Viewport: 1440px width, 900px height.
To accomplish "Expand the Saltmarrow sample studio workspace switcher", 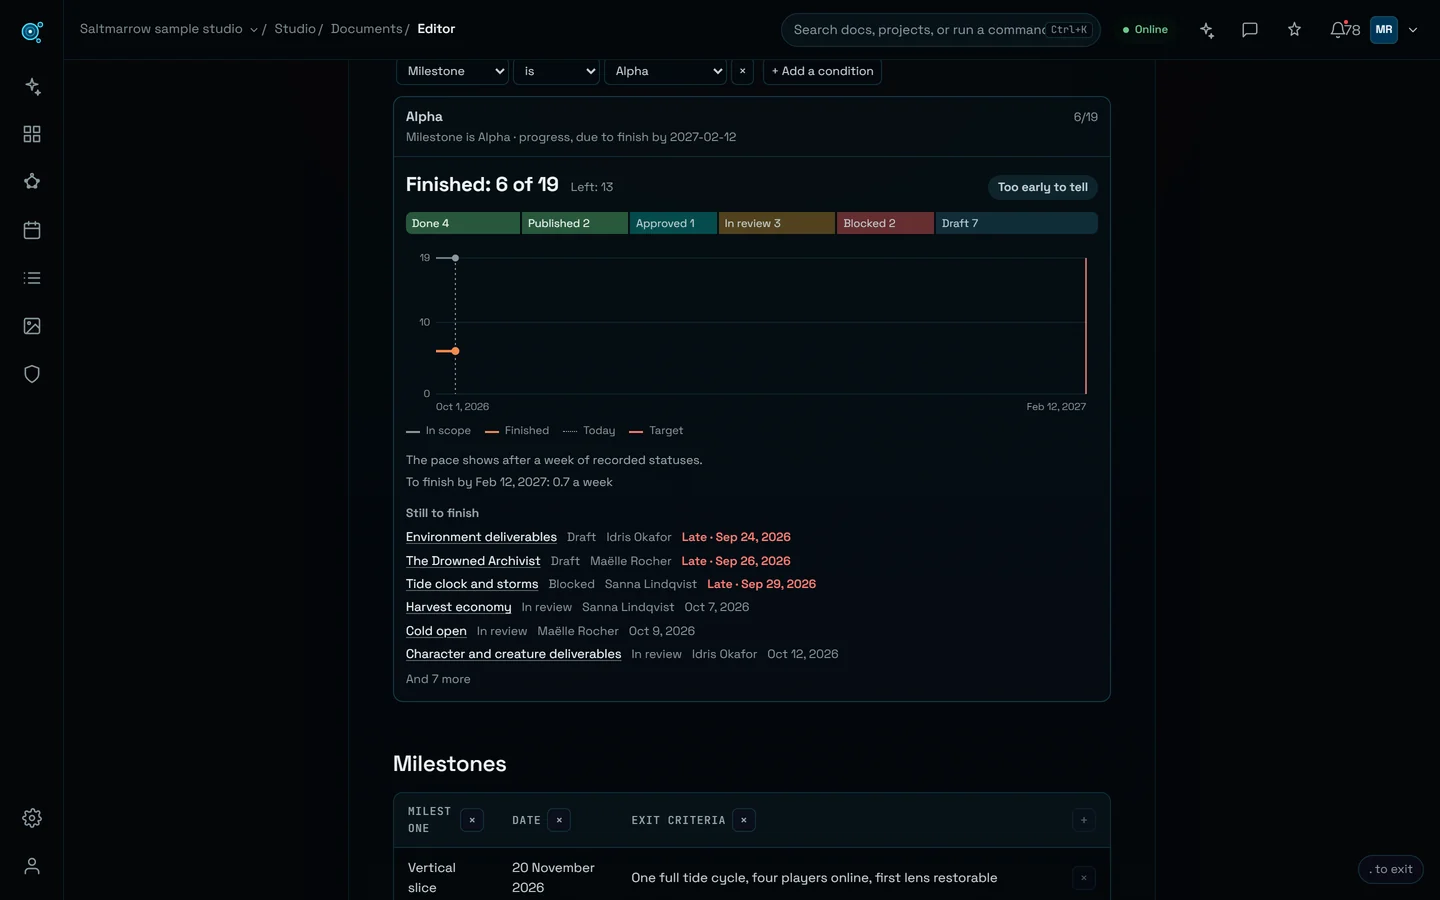I will [x=168, y=29].
